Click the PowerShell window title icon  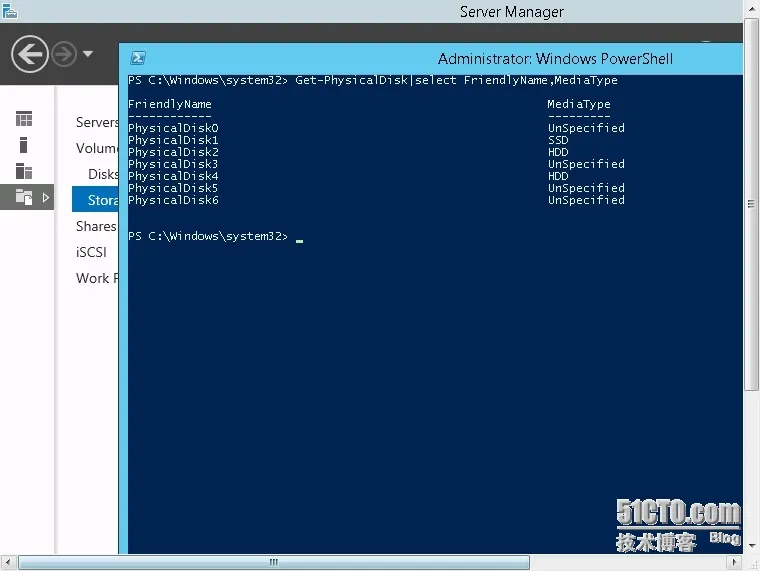[x=138, y=59]
